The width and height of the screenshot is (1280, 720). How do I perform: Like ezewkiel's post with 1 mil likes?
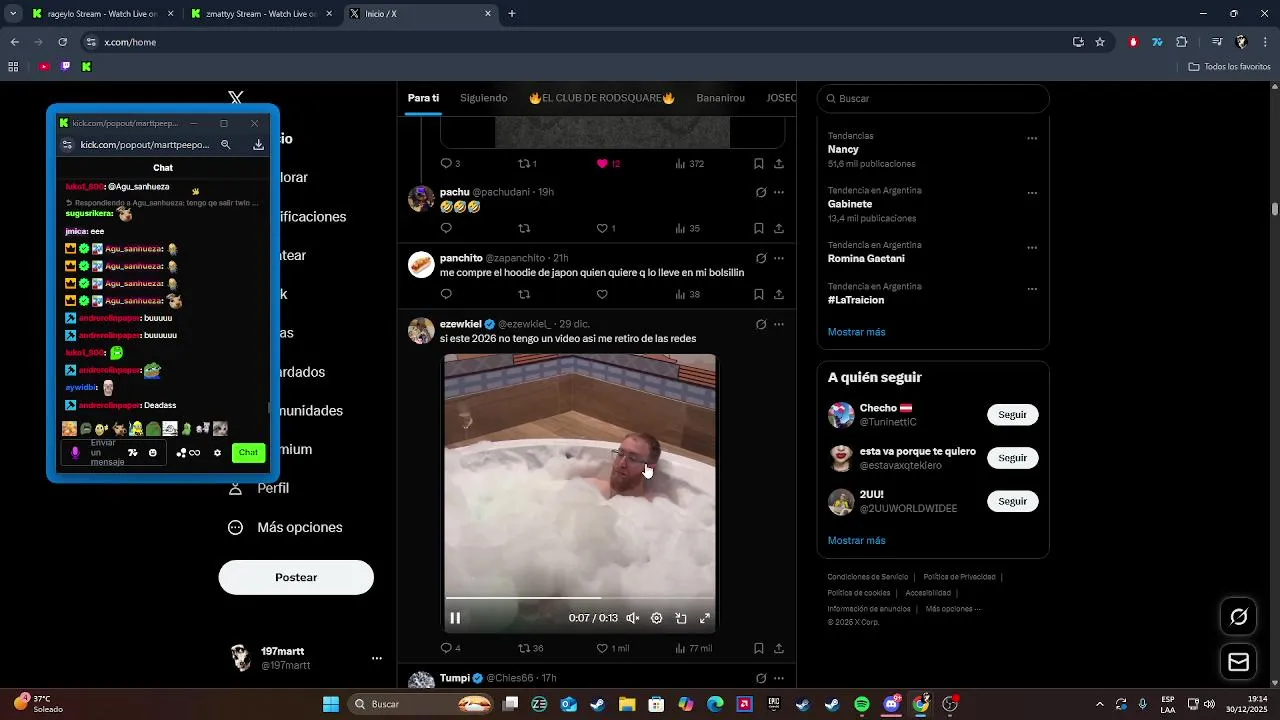click(612, 648)
